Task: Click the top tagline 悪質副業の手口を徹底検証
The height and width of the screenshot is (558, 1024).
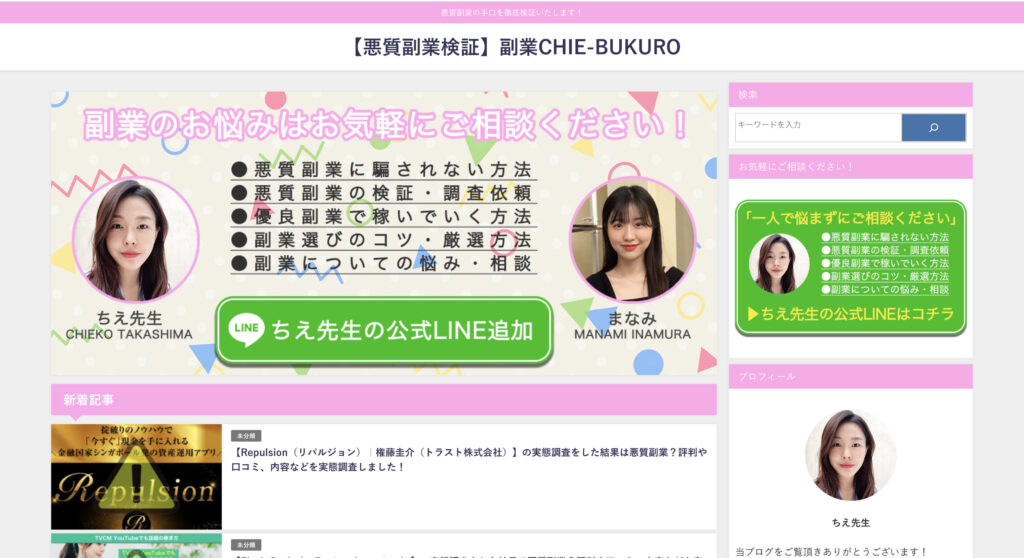Action: click(511, 12)
